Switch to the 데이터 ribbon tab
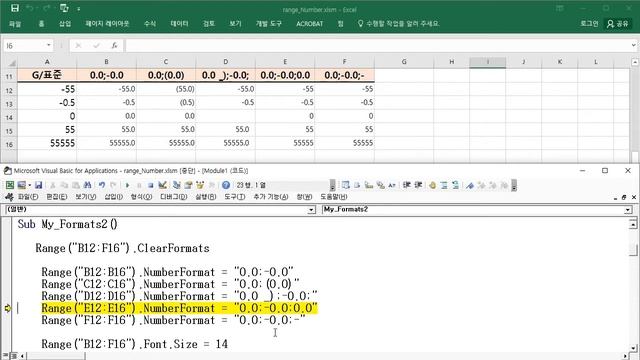The width and height of the screenshot is (640, 360). (179, 24)
